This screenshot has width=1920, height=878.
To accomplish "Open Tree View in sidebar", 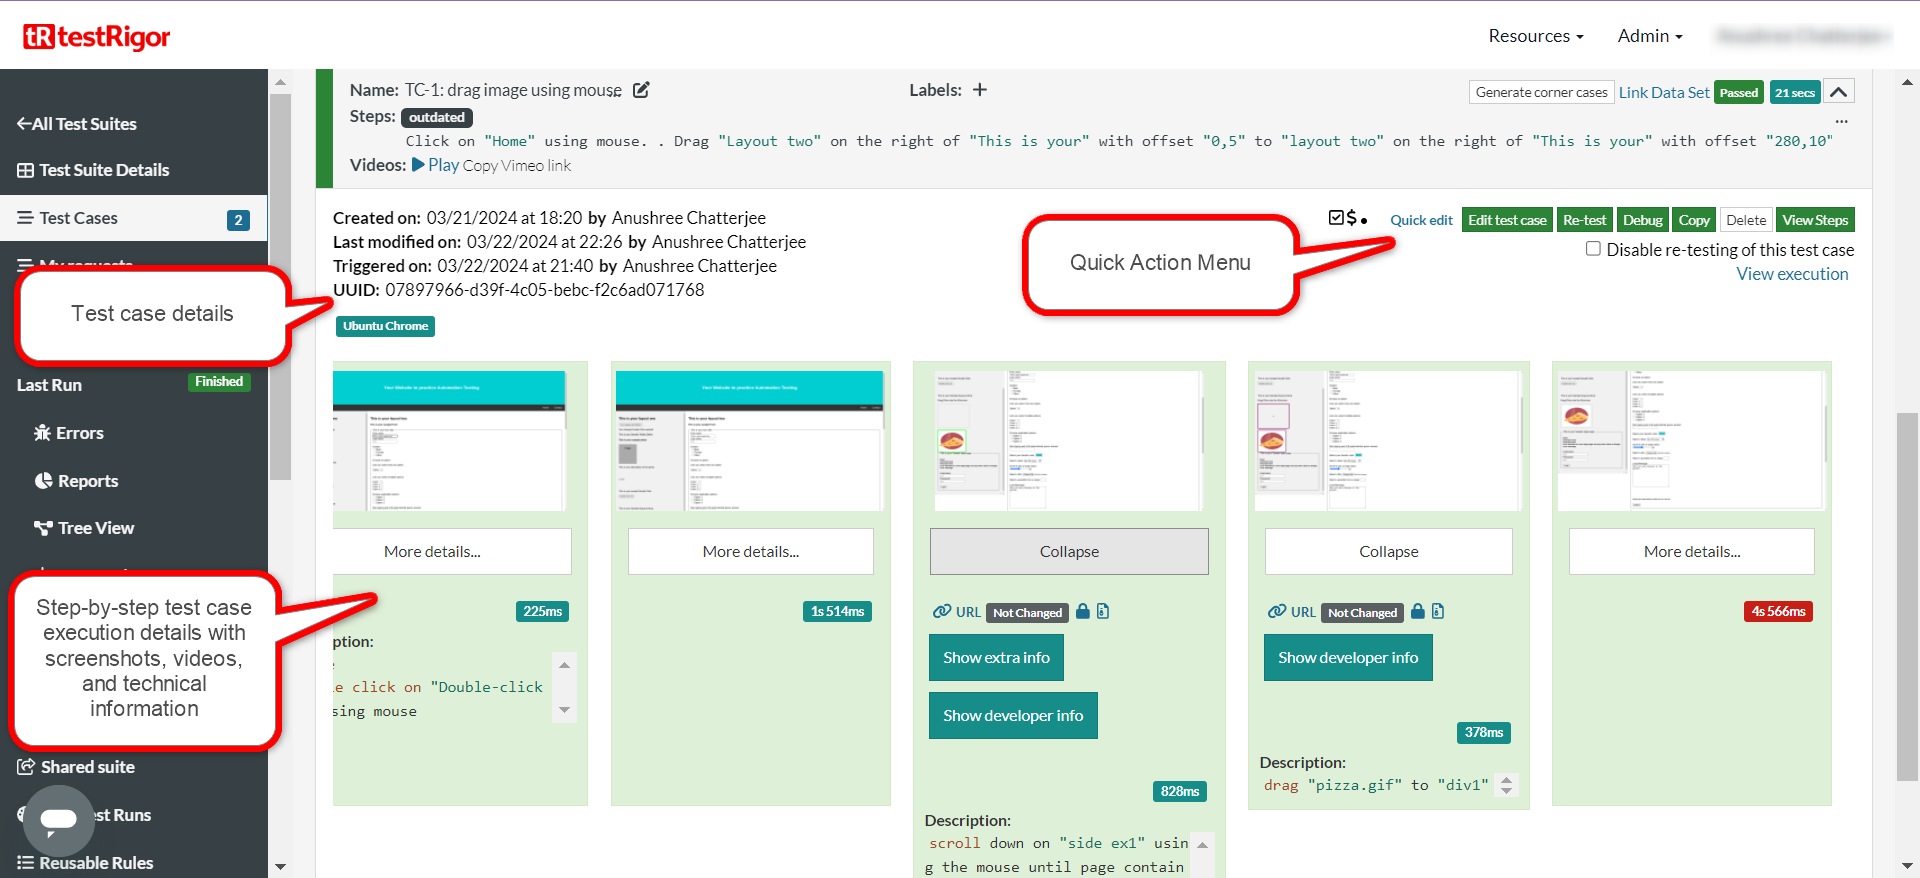I will coord(95,528).
